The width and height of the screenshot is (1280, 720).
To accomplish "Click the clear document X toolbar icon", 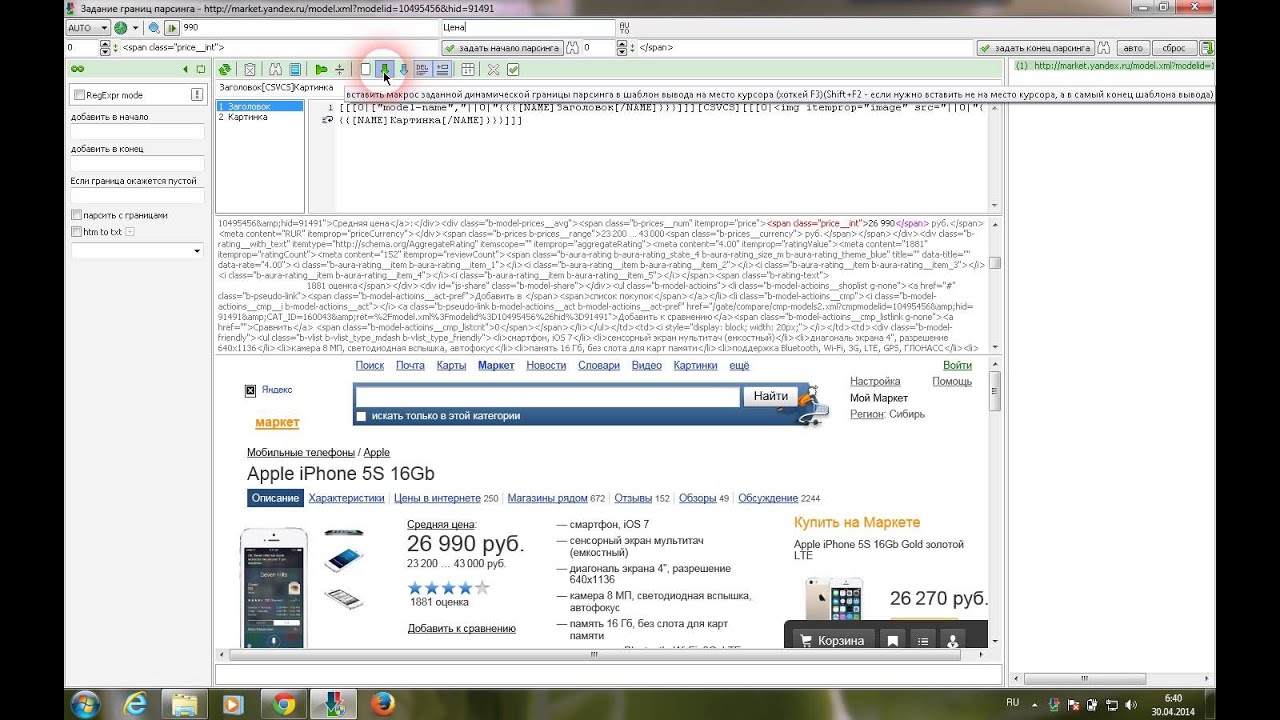I will tap(249, 69).
